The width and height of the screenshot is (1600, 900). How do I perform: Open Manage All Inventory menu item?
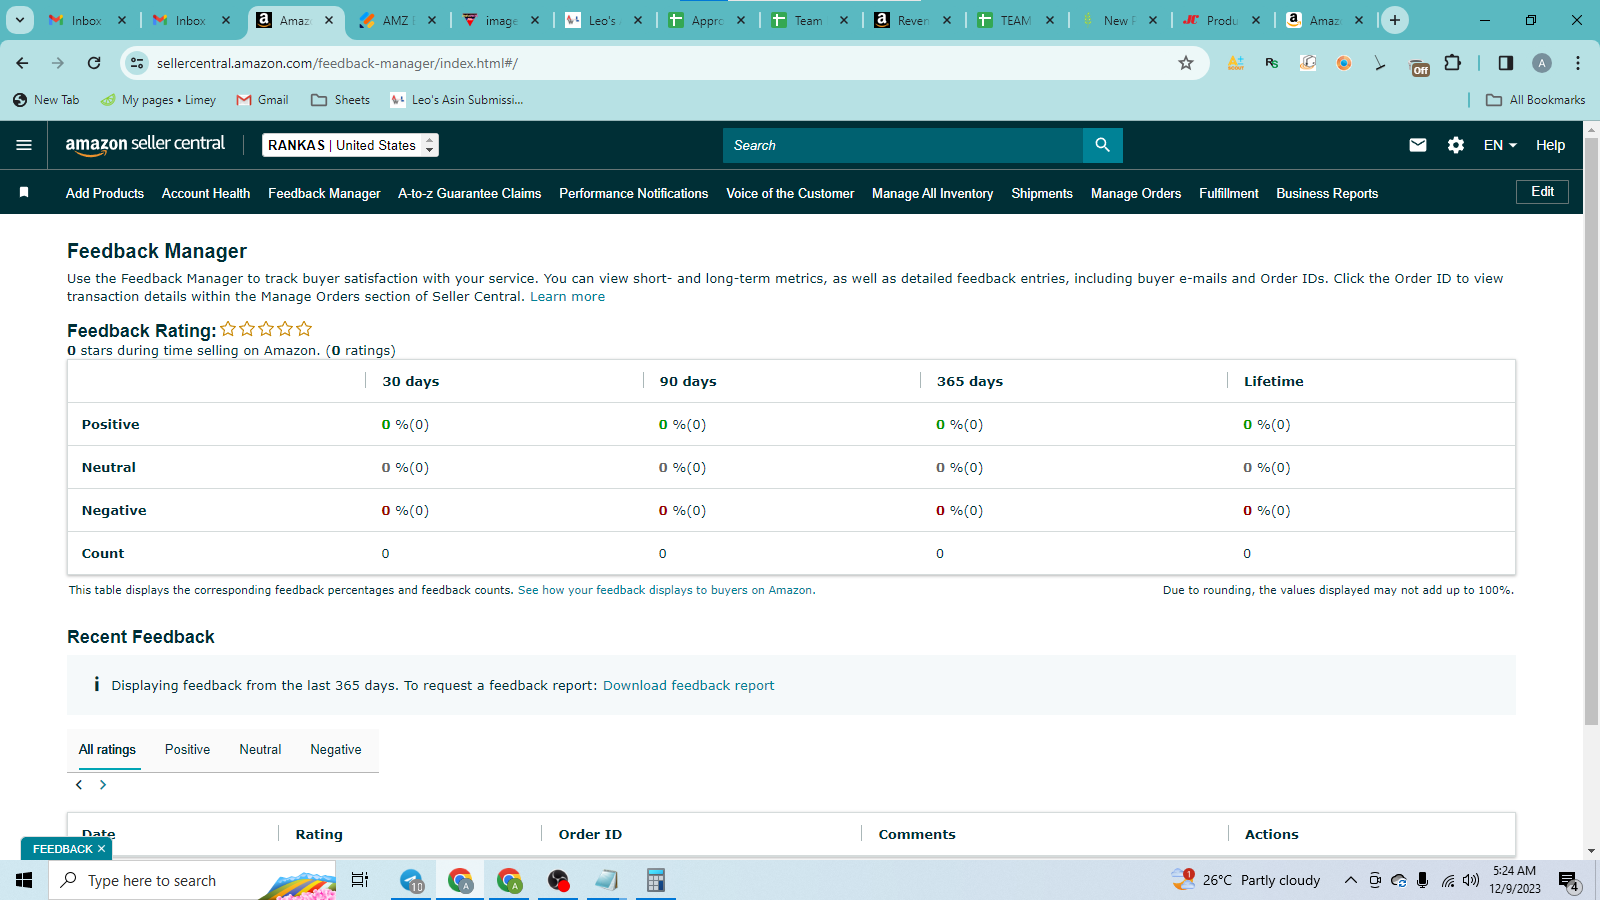(933, 193)
